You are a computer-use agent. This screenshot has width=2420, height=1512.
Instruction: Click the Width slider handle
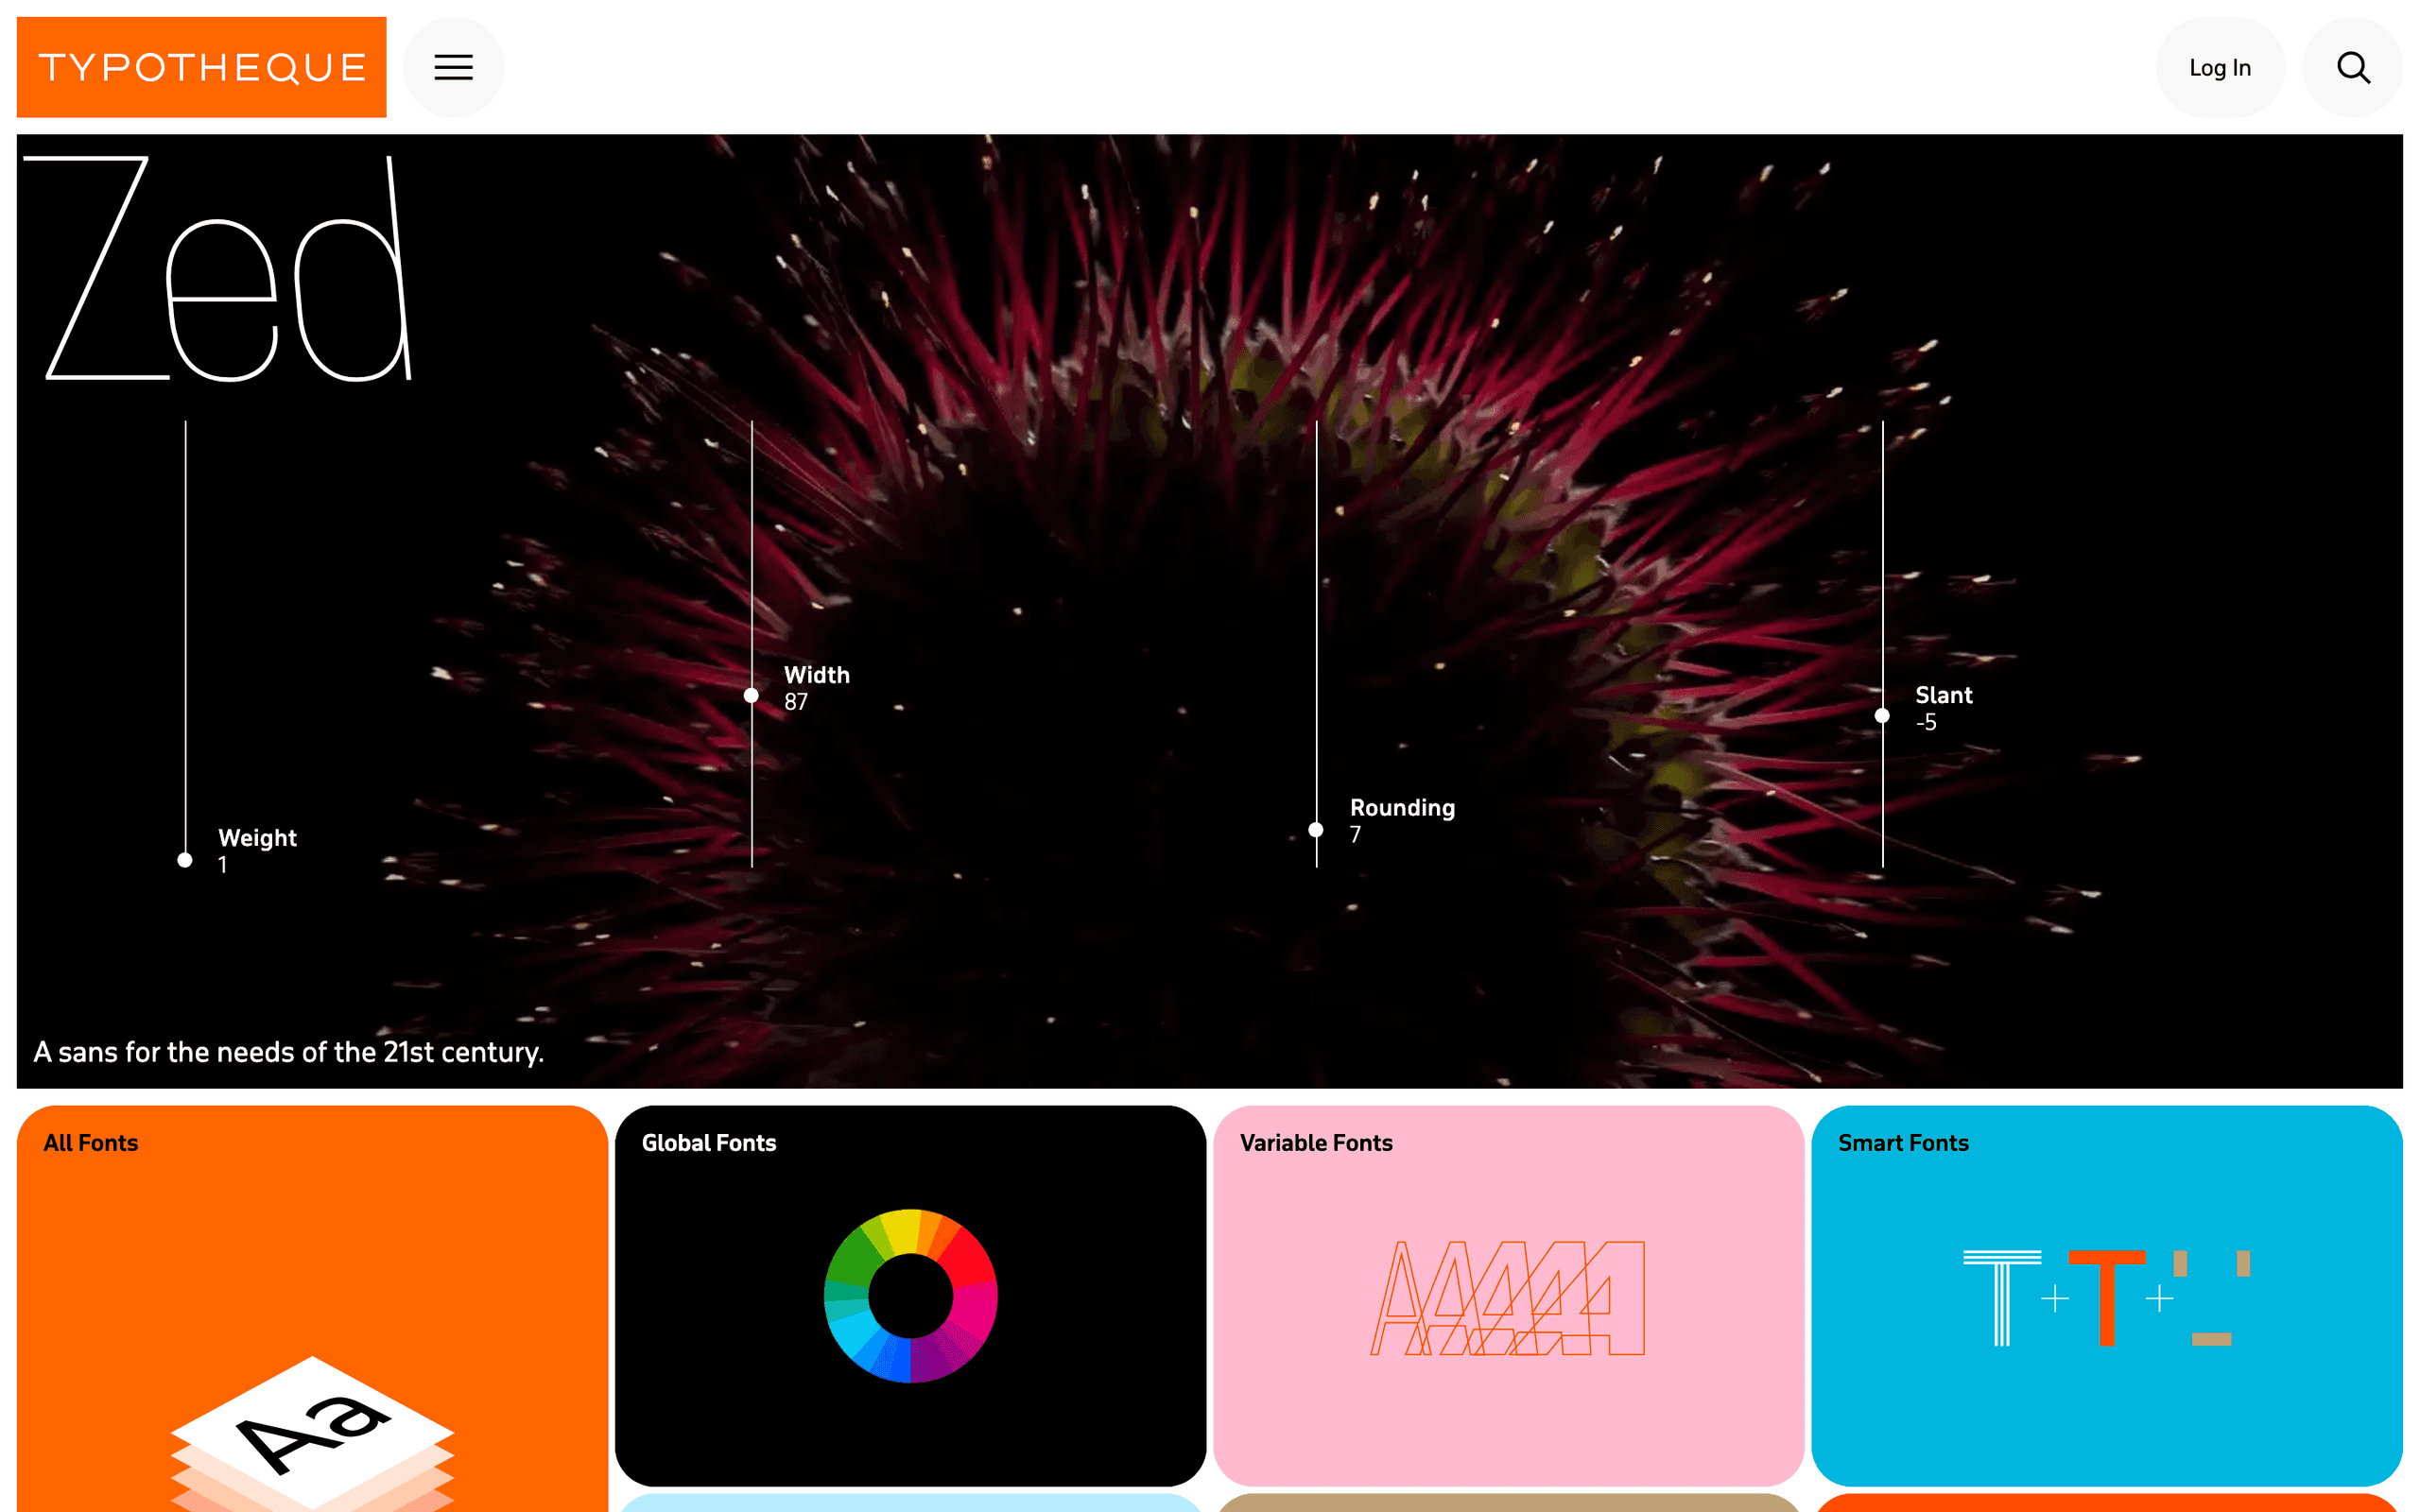(751, 695)
